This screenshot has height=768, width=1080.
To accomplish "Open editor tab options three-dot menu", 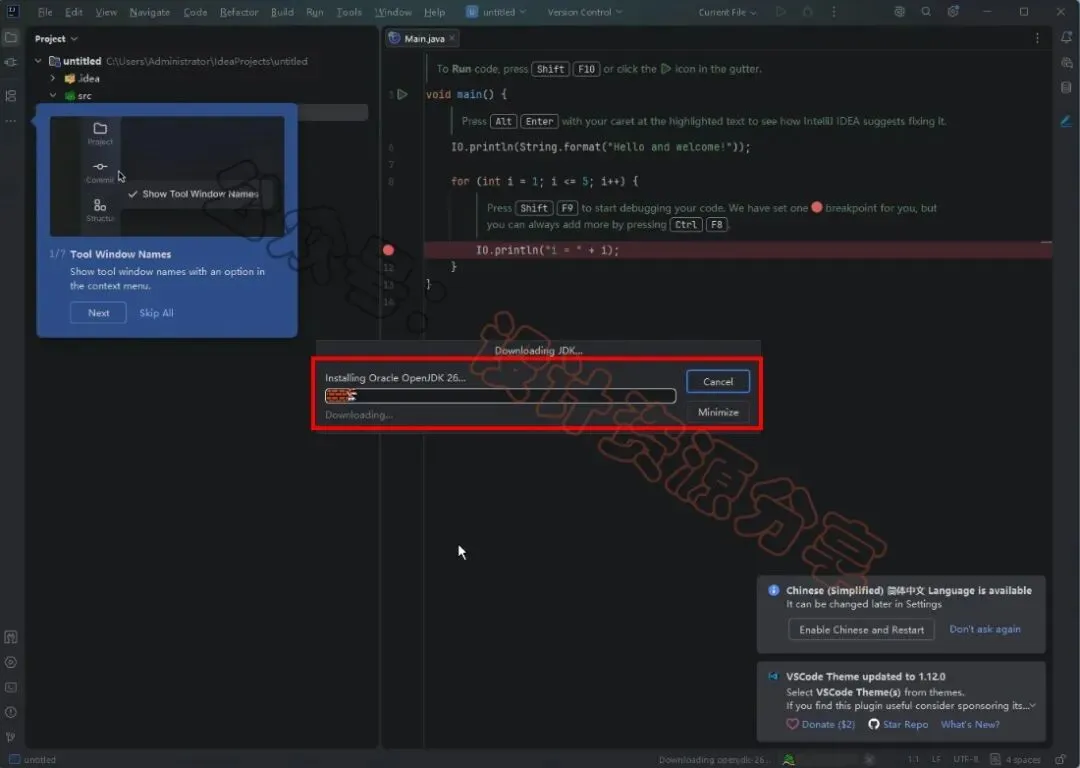I will click(x=1037, y=39).
